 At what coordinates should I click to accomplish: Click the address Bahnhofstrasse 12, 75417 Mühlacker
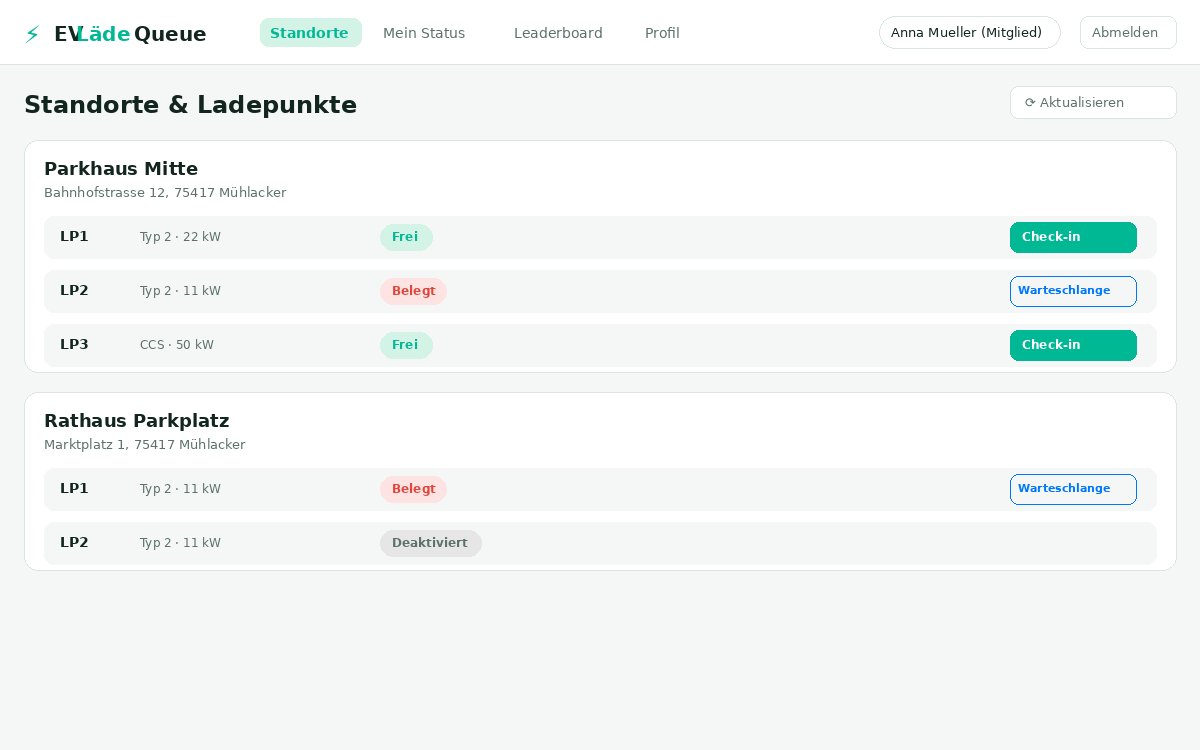coord(165,193)
